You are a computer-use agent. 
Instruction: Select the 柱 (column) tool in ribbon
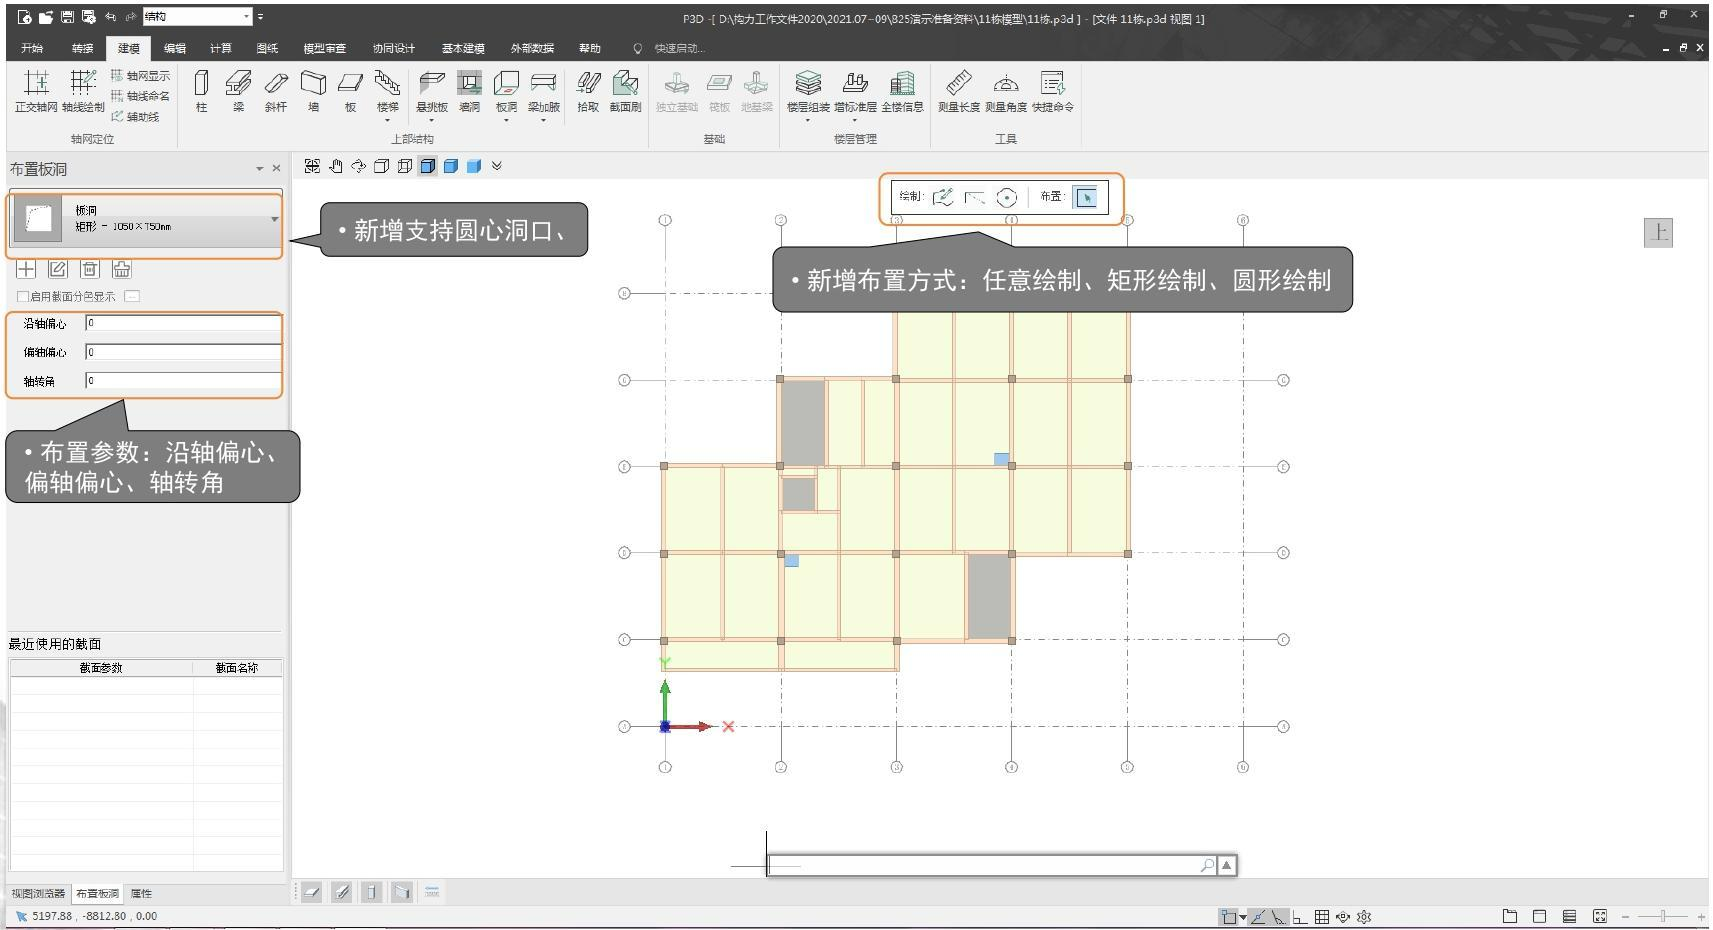point(201,91)
